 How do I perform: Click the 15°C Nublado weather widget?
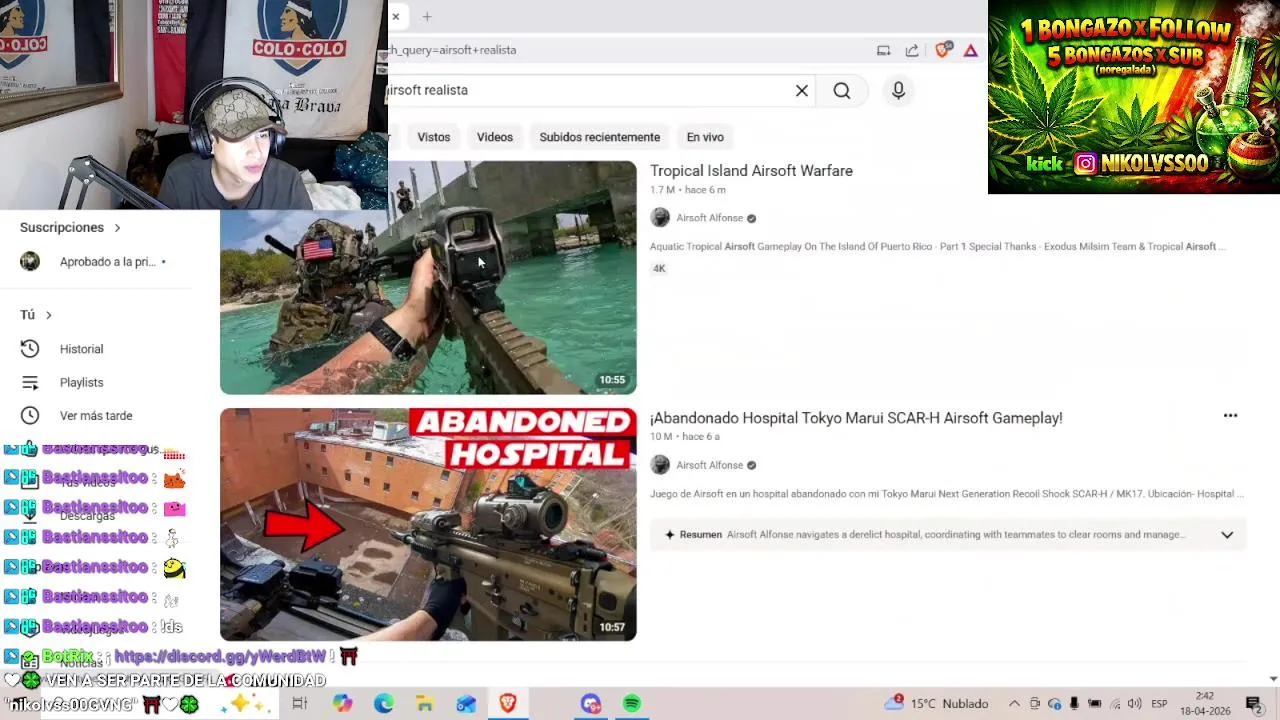[937, 704]
